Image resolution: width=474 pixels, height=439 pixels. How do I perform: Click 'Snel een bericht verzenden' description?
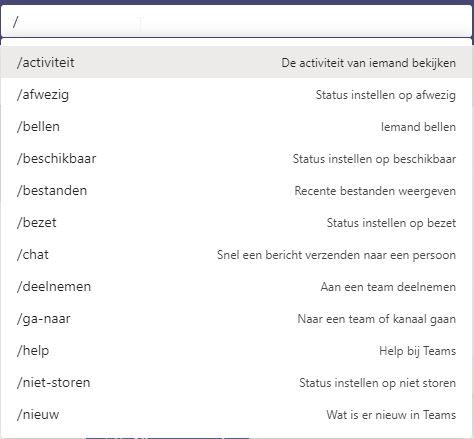pos(336,255)
